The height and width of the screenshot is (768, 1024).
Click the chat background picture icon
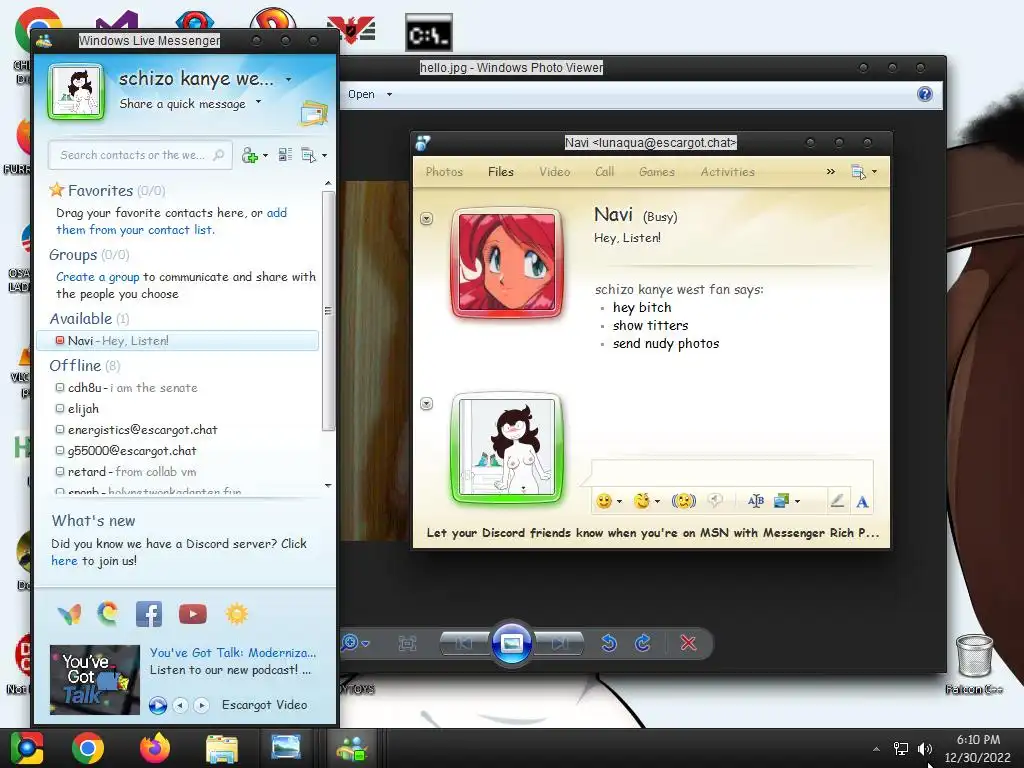(x=782, y=501)
